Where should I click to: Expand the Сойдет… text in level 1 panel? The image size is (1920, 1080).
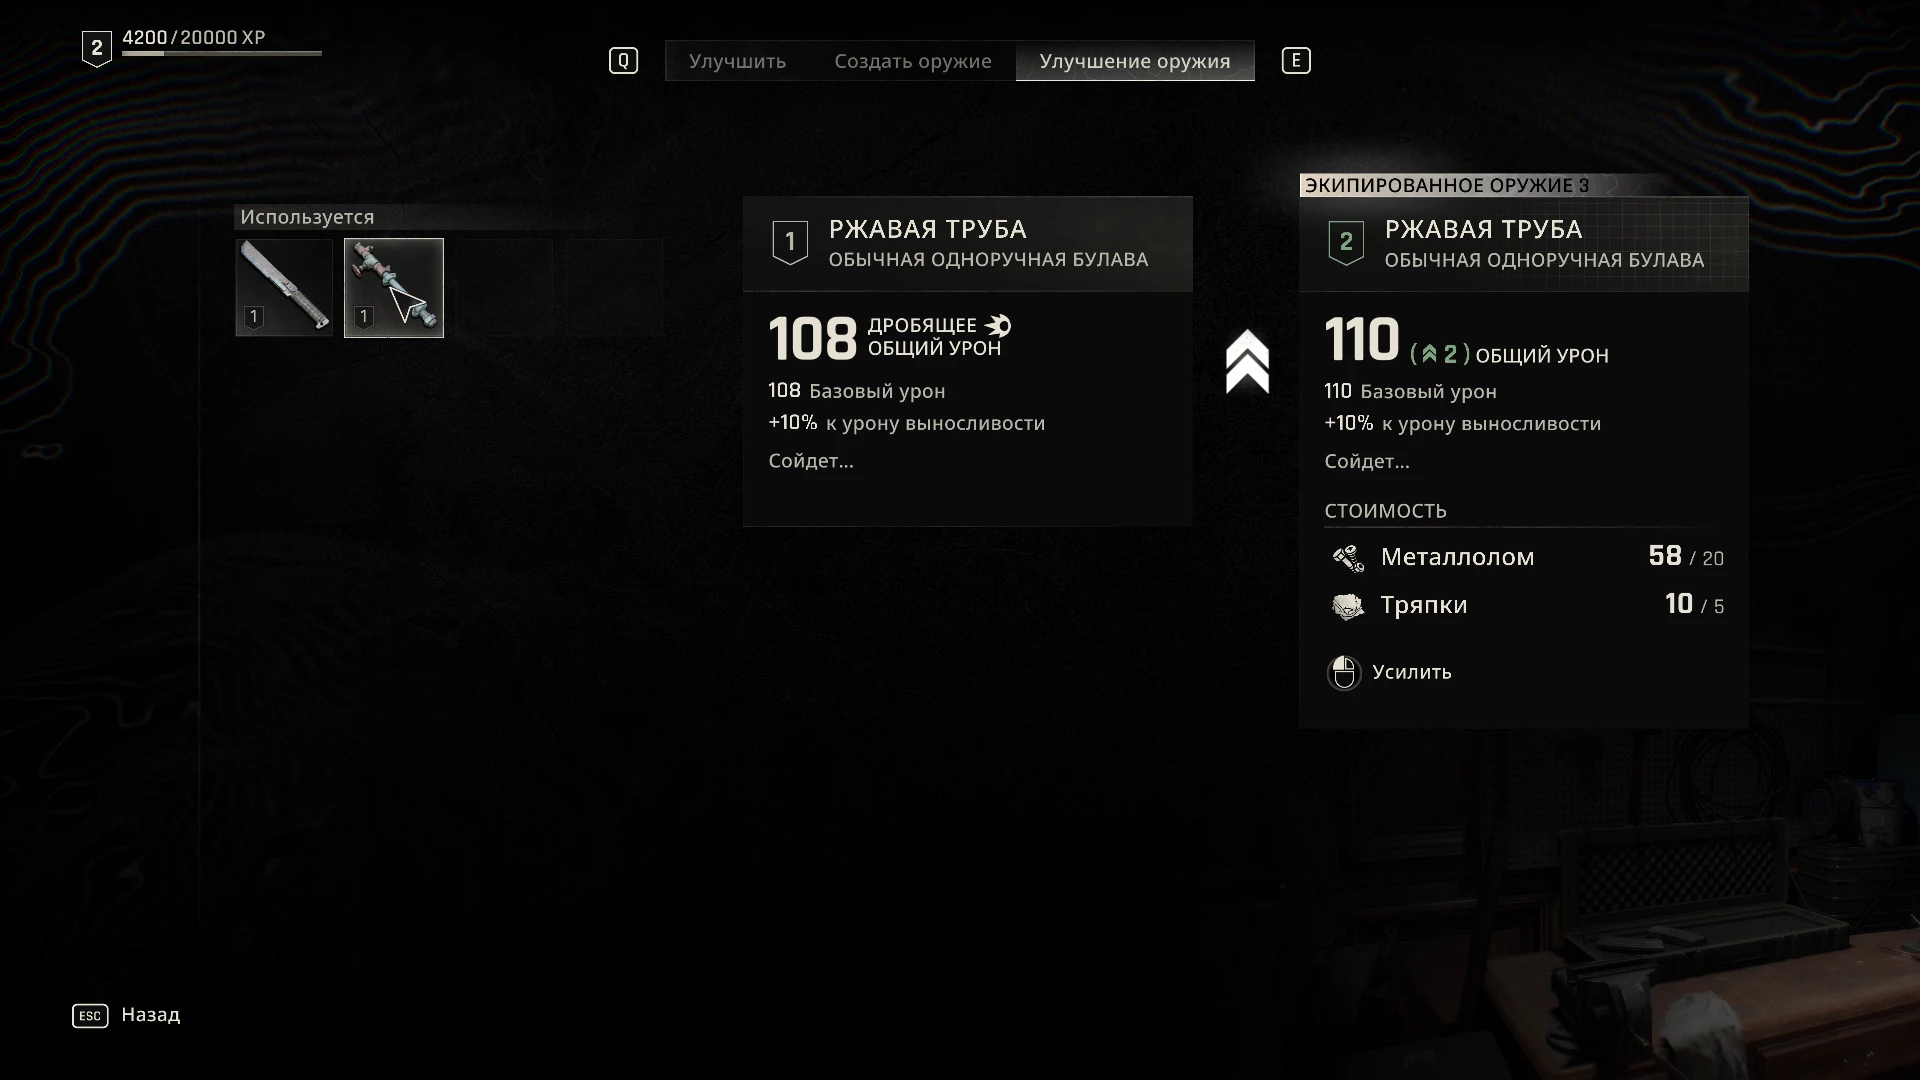pyautogui.click(x=811, y=461)
